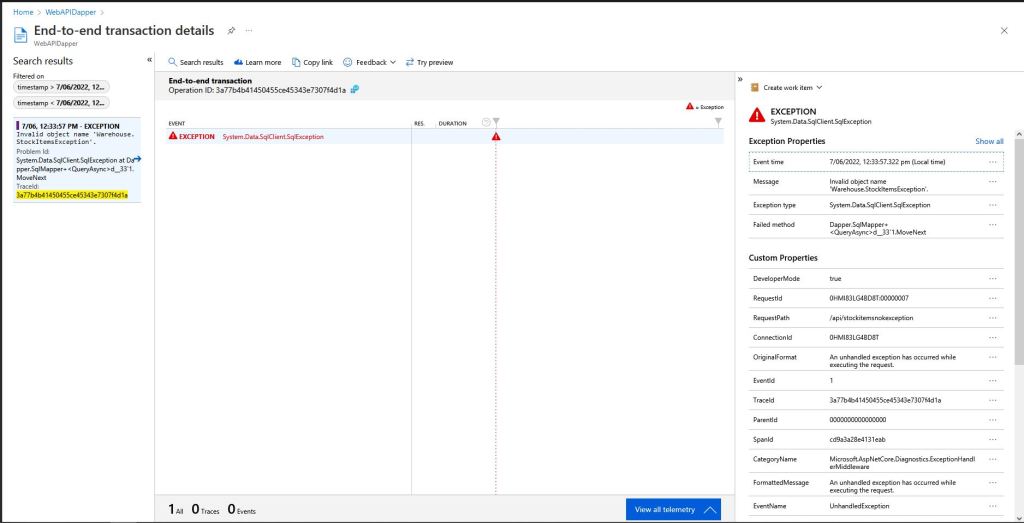Image resolution: width=1024 pixels, height=523 pixels.
Task: Copy the Operation ID with copy icon
Action: (x=355, y=90)
